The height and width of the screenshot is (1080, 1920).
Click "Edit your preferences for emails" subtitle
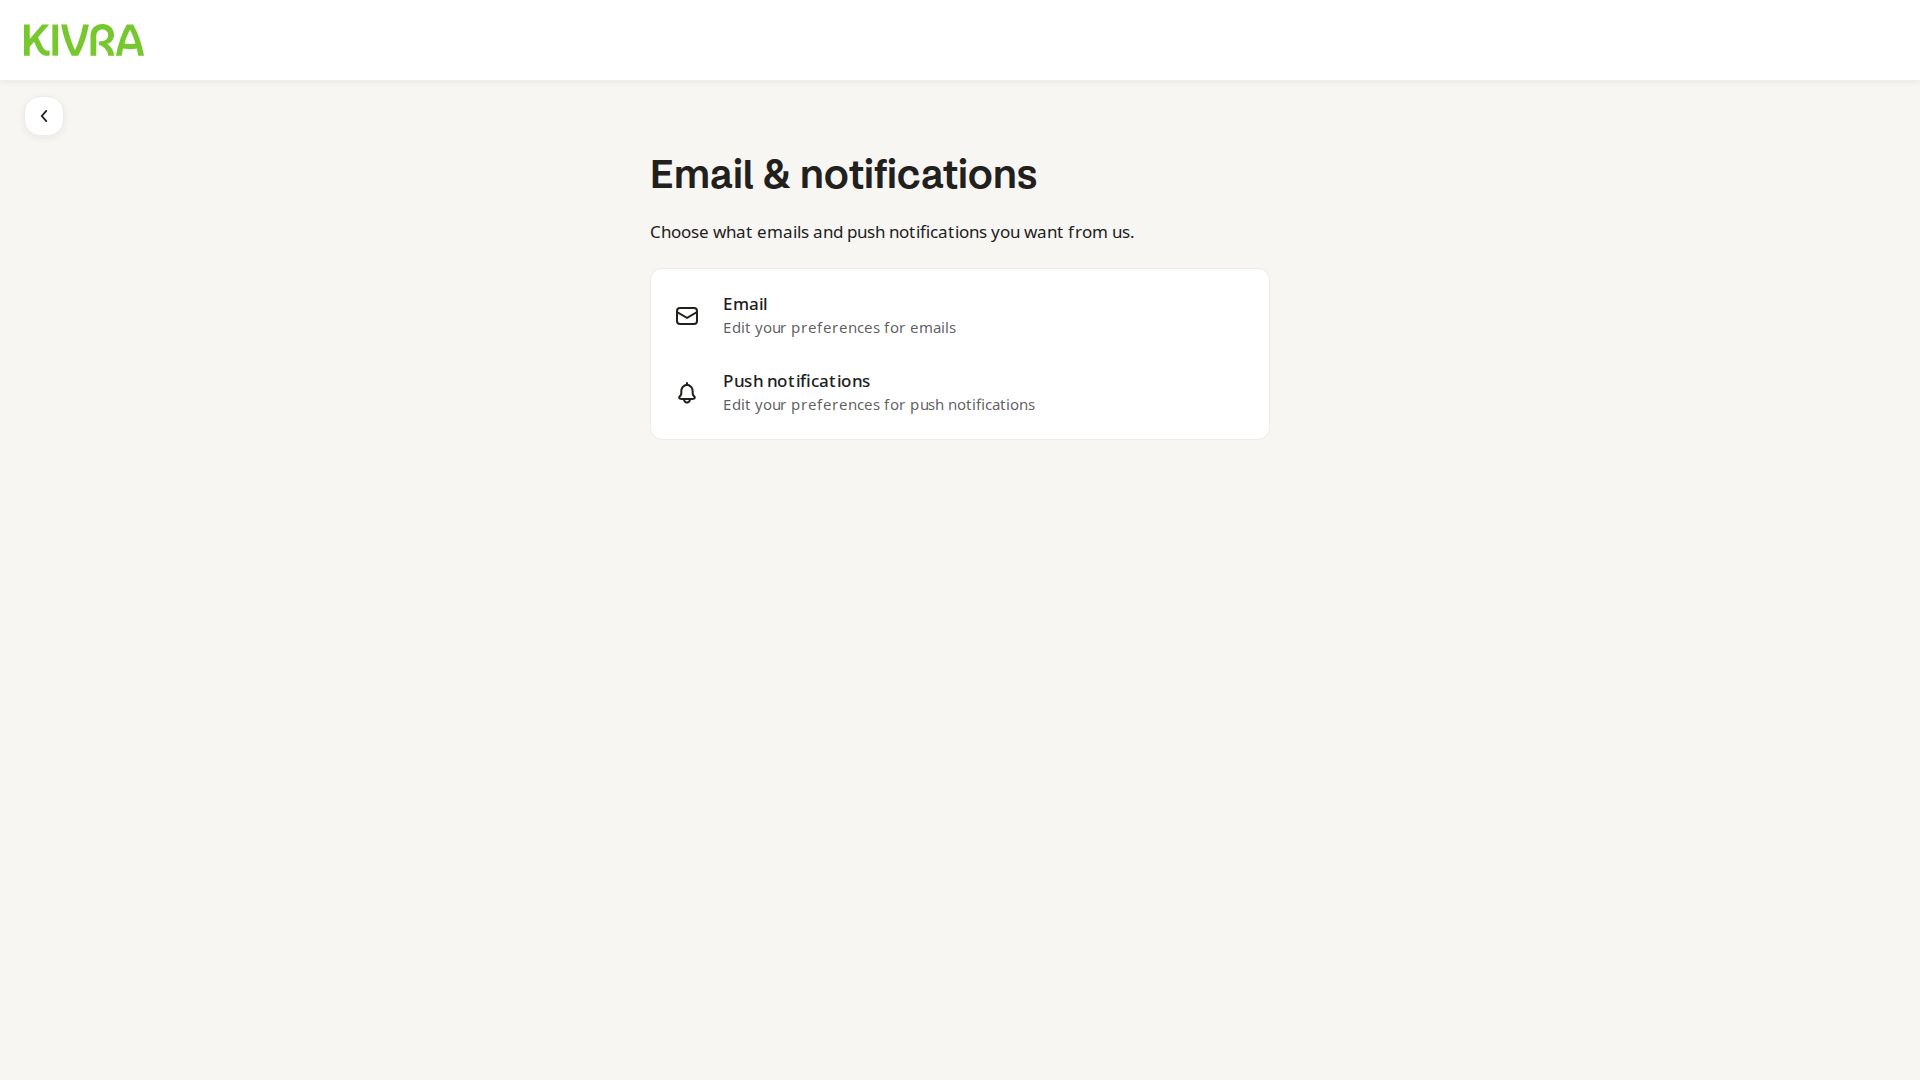point(839,328)
